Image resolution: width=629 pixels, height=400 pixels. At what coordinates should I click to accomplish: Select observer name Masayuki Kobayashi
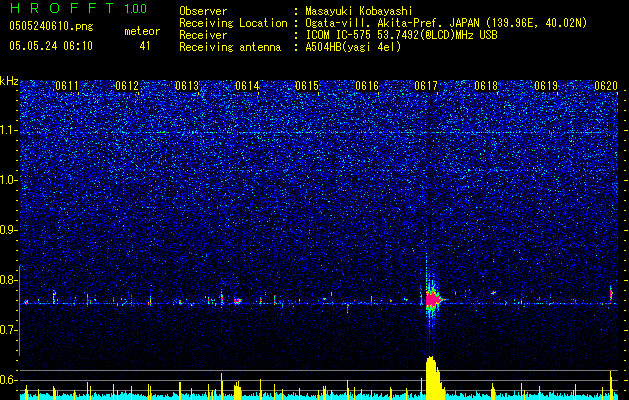359,11
